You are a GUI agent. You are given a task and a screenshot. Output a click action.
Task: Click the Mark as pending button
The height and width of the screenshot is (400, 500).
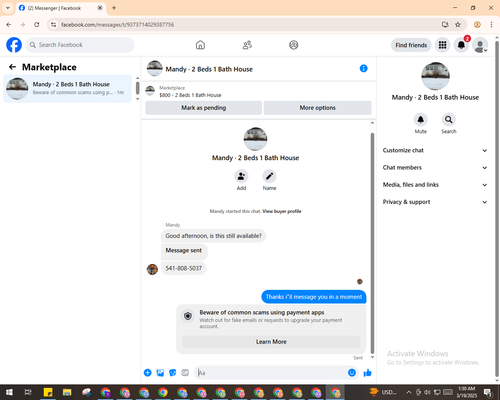(203, 108)
